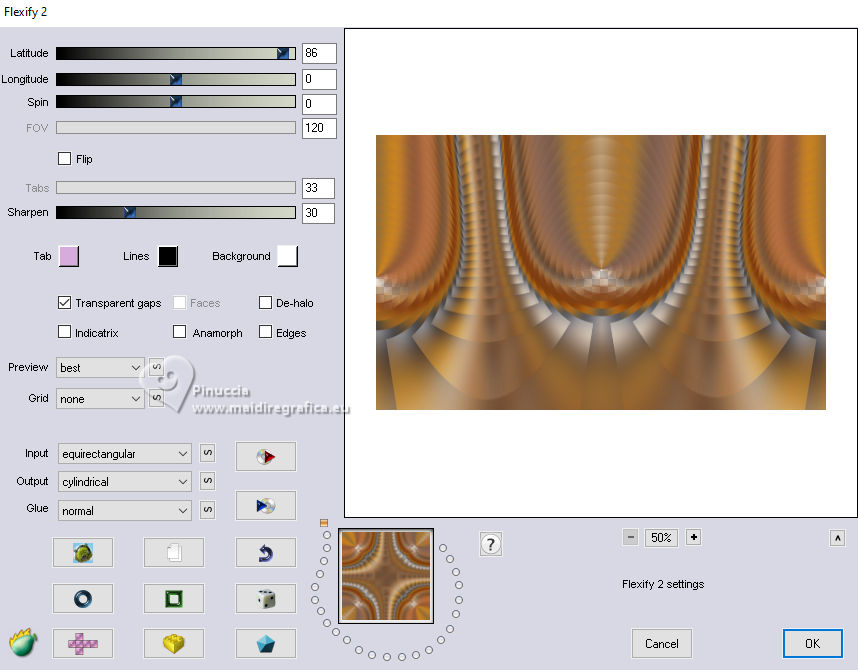Image resolution: width=858 pixels, height=670 pixels.
Task: Pick the Lines color swatch
Action: click(168, 256)
